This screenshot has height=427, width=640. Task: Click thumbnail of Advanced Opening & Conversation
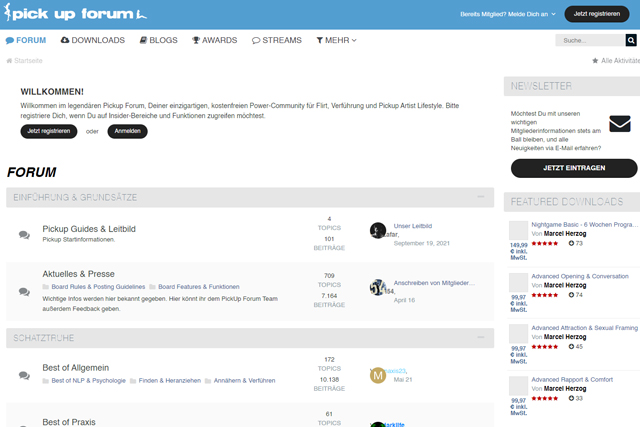click(518, 282)
